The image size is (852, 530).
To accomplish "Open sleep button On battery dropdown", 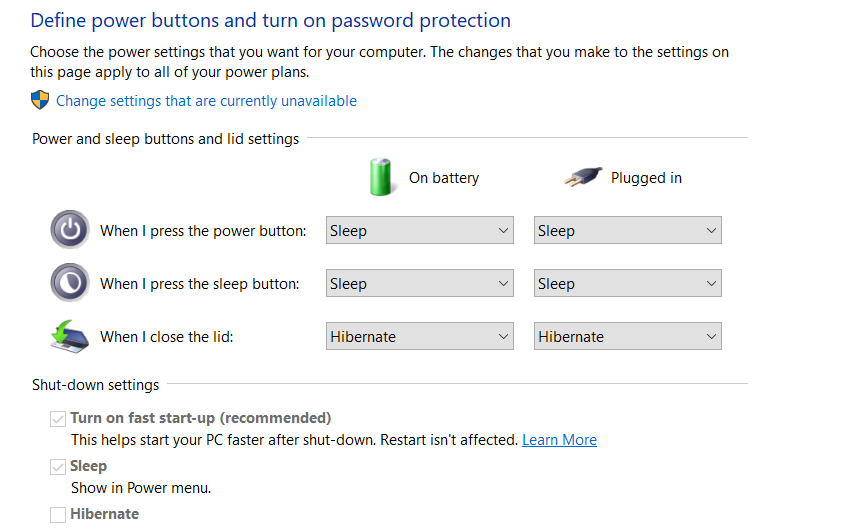I will coord(420,284).
